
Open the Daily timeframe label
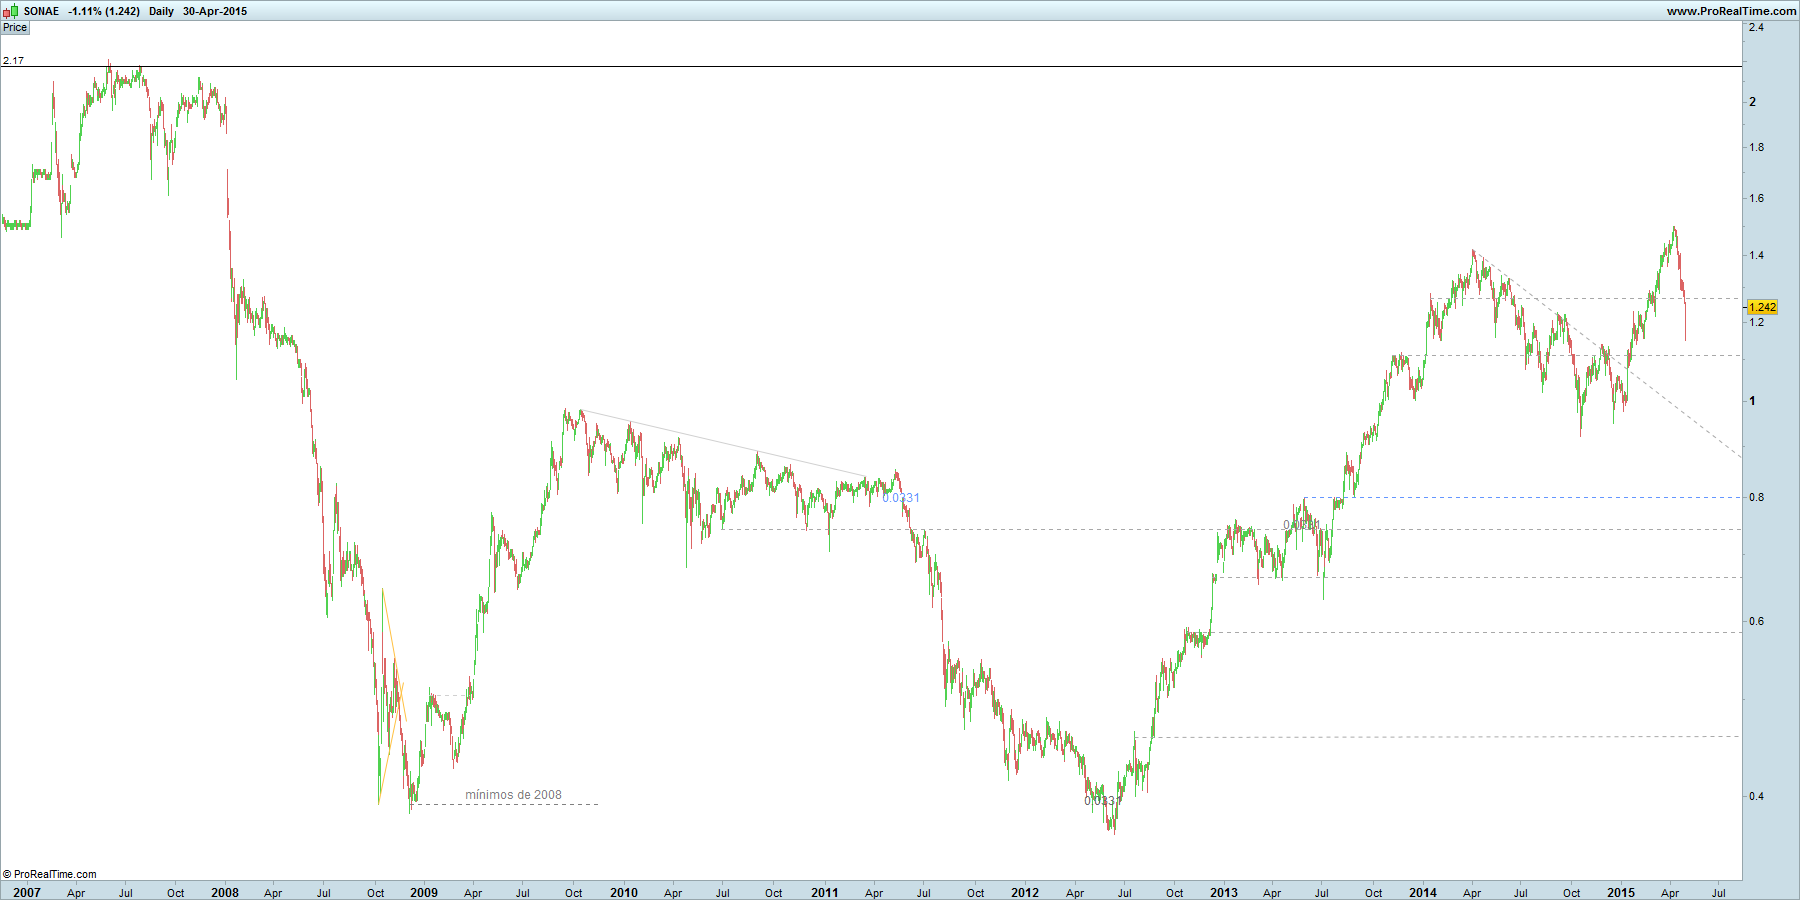tap(161, 11)
